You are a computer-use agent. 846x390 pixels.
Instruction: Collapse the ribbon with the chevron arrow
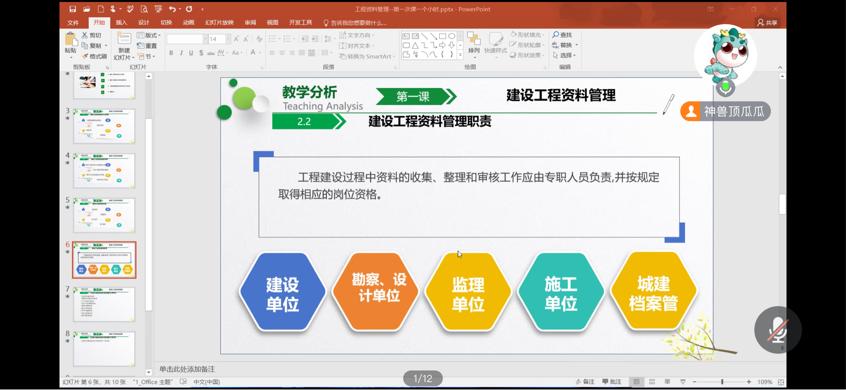(780, 66)
